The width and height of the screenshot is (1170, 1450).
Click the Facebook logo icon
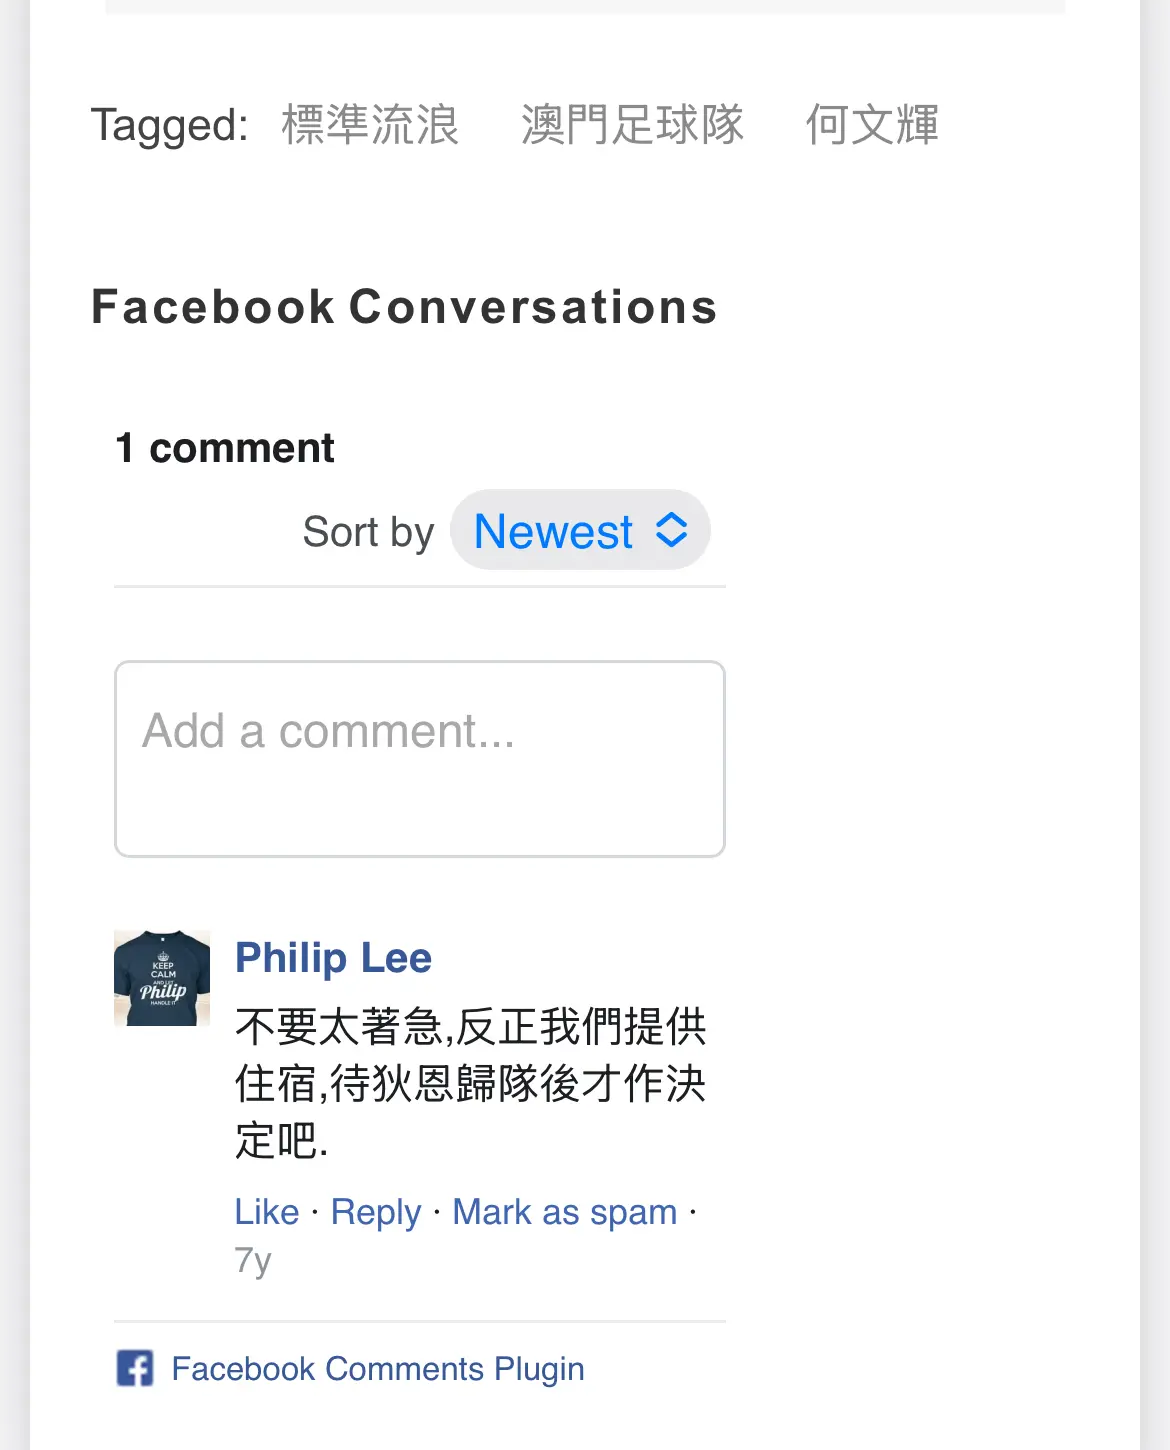[135, 1368]
